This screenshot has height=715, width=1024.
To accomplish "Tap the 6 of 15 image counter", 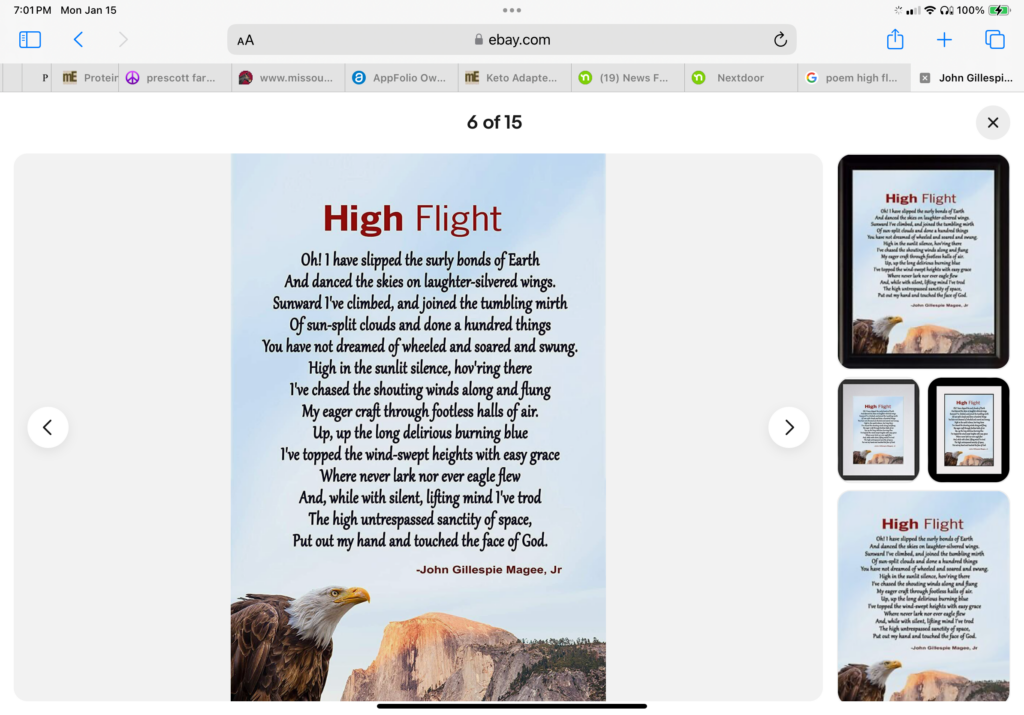I will coord(494,122).
